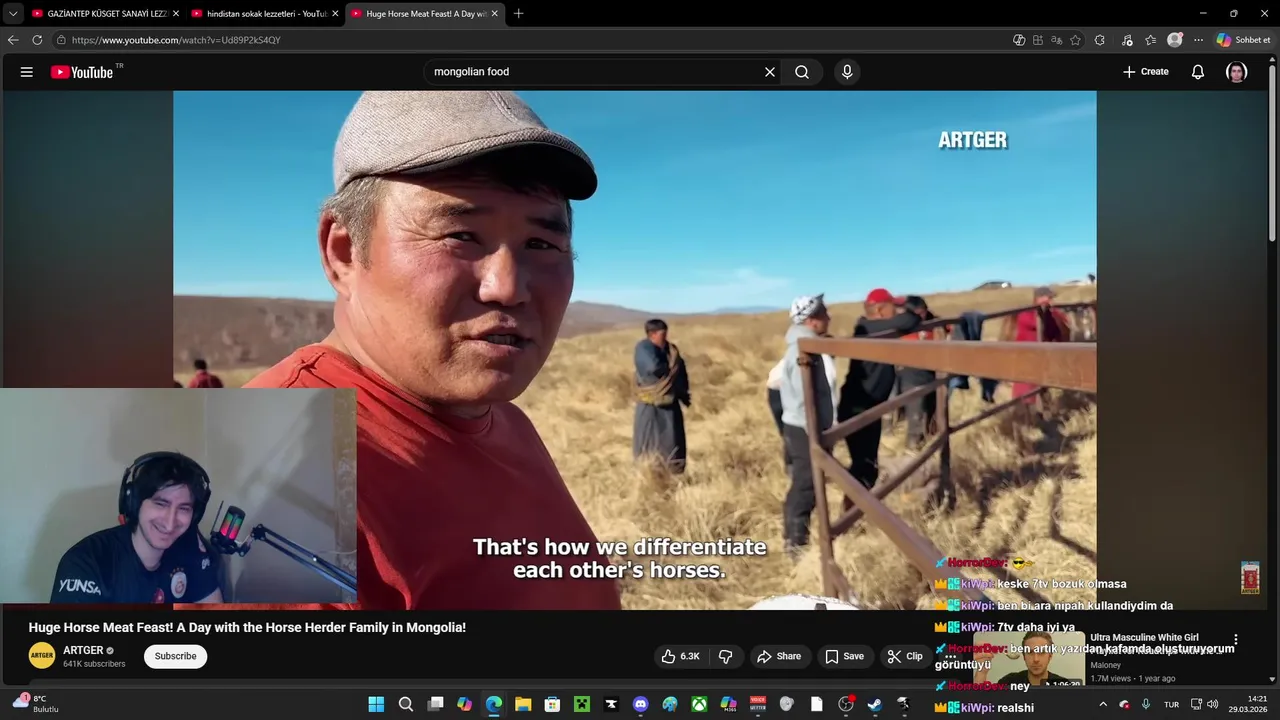This screenshot has width=1280, height=720.
Task: Close the GAZİANTEP KÜSGET tab
Action: [175, 14]
